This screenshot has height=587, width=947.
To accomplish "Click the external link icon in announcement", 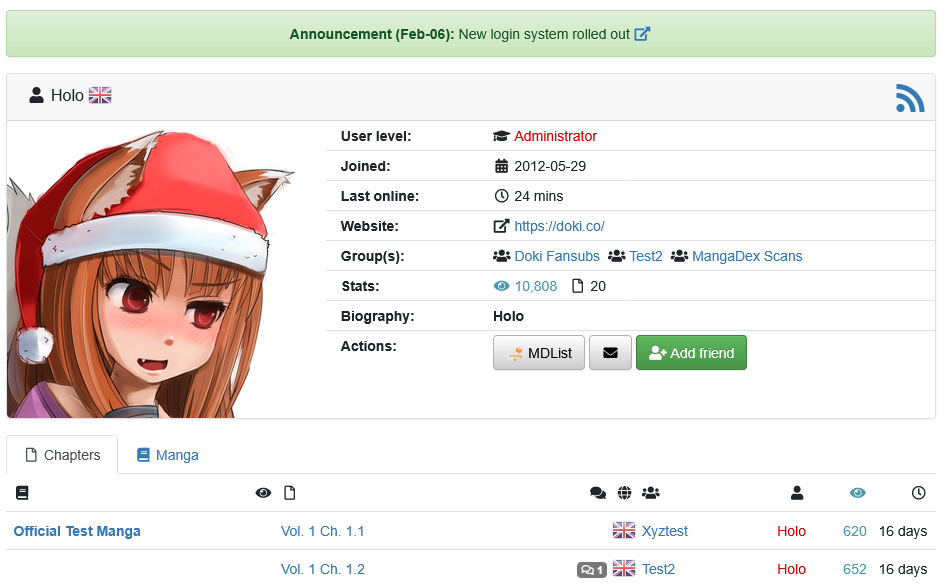I will point(642,34).
